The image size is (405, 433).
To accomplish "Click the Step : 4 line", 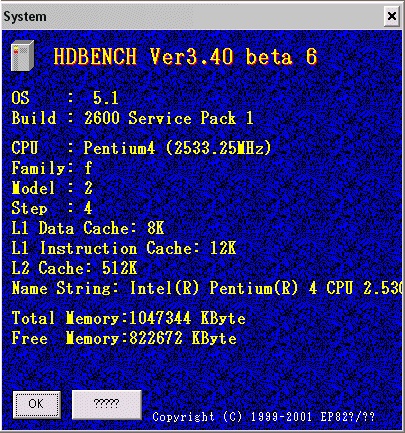I will (52, 208).
